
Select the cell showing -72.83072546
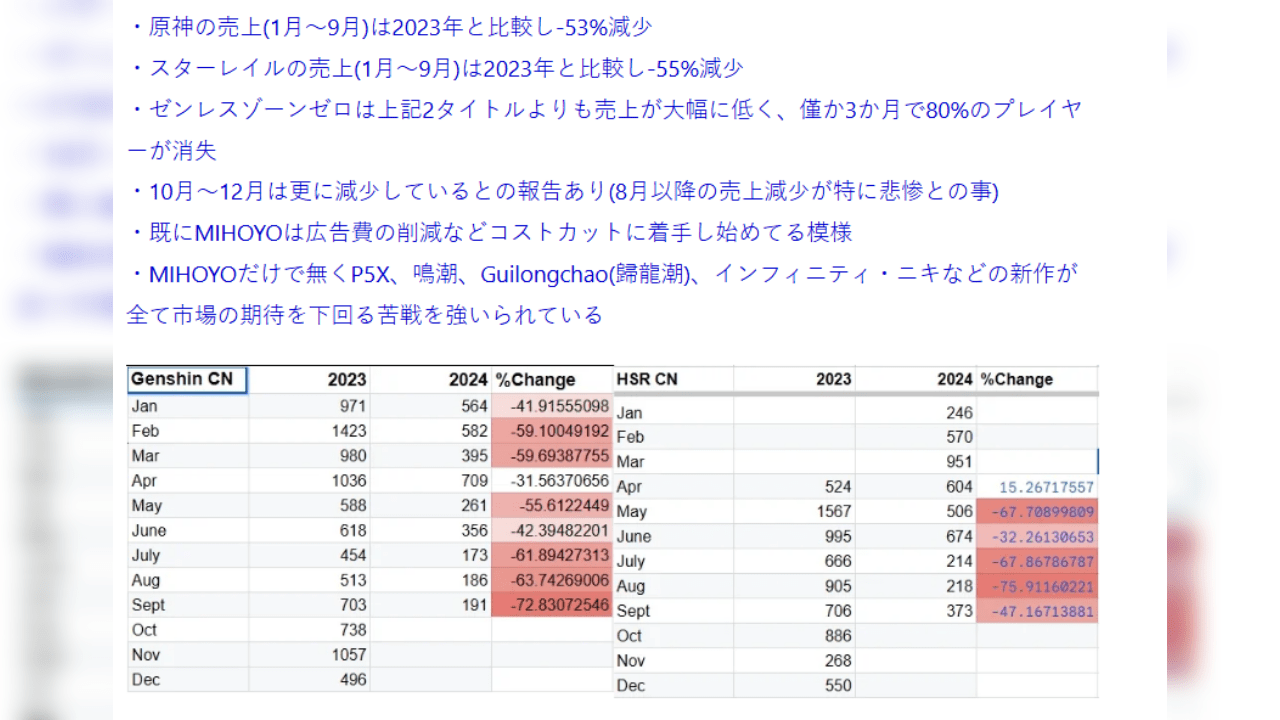[552, 605]
